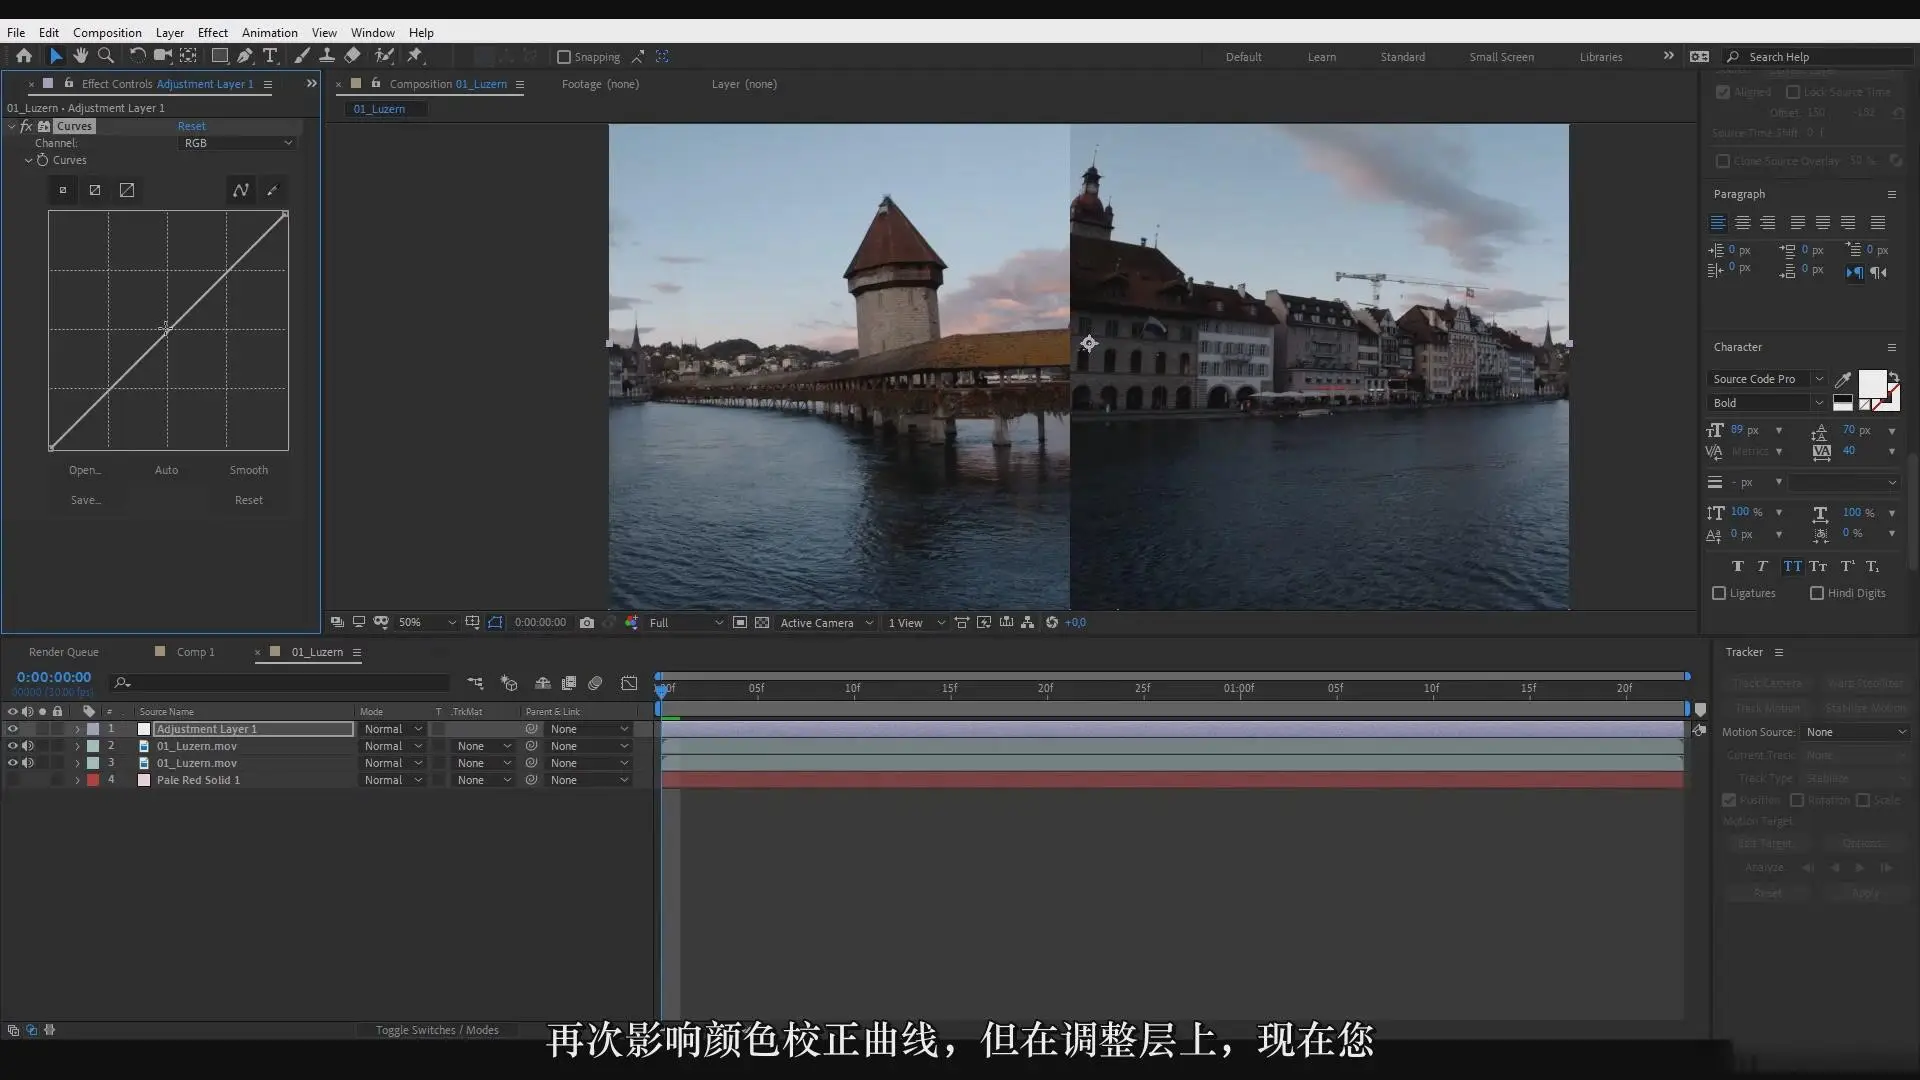Open the Channel RGB dropdown
Screen dimensions: 1920x1080
[x=238, y=143]
